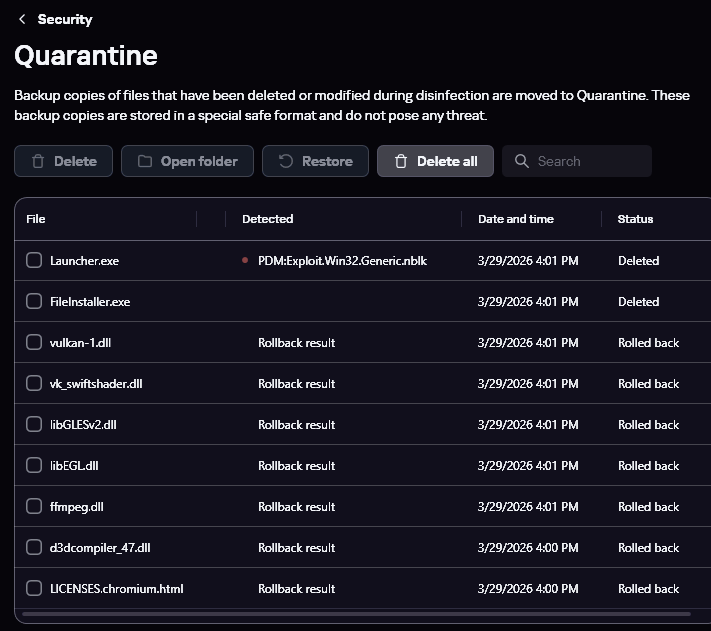
Task: Sort by the Status column header
Action: point(635,219)
